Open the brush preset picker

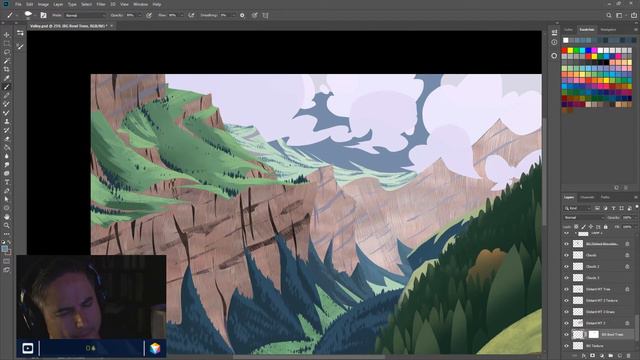click(28, 15)
